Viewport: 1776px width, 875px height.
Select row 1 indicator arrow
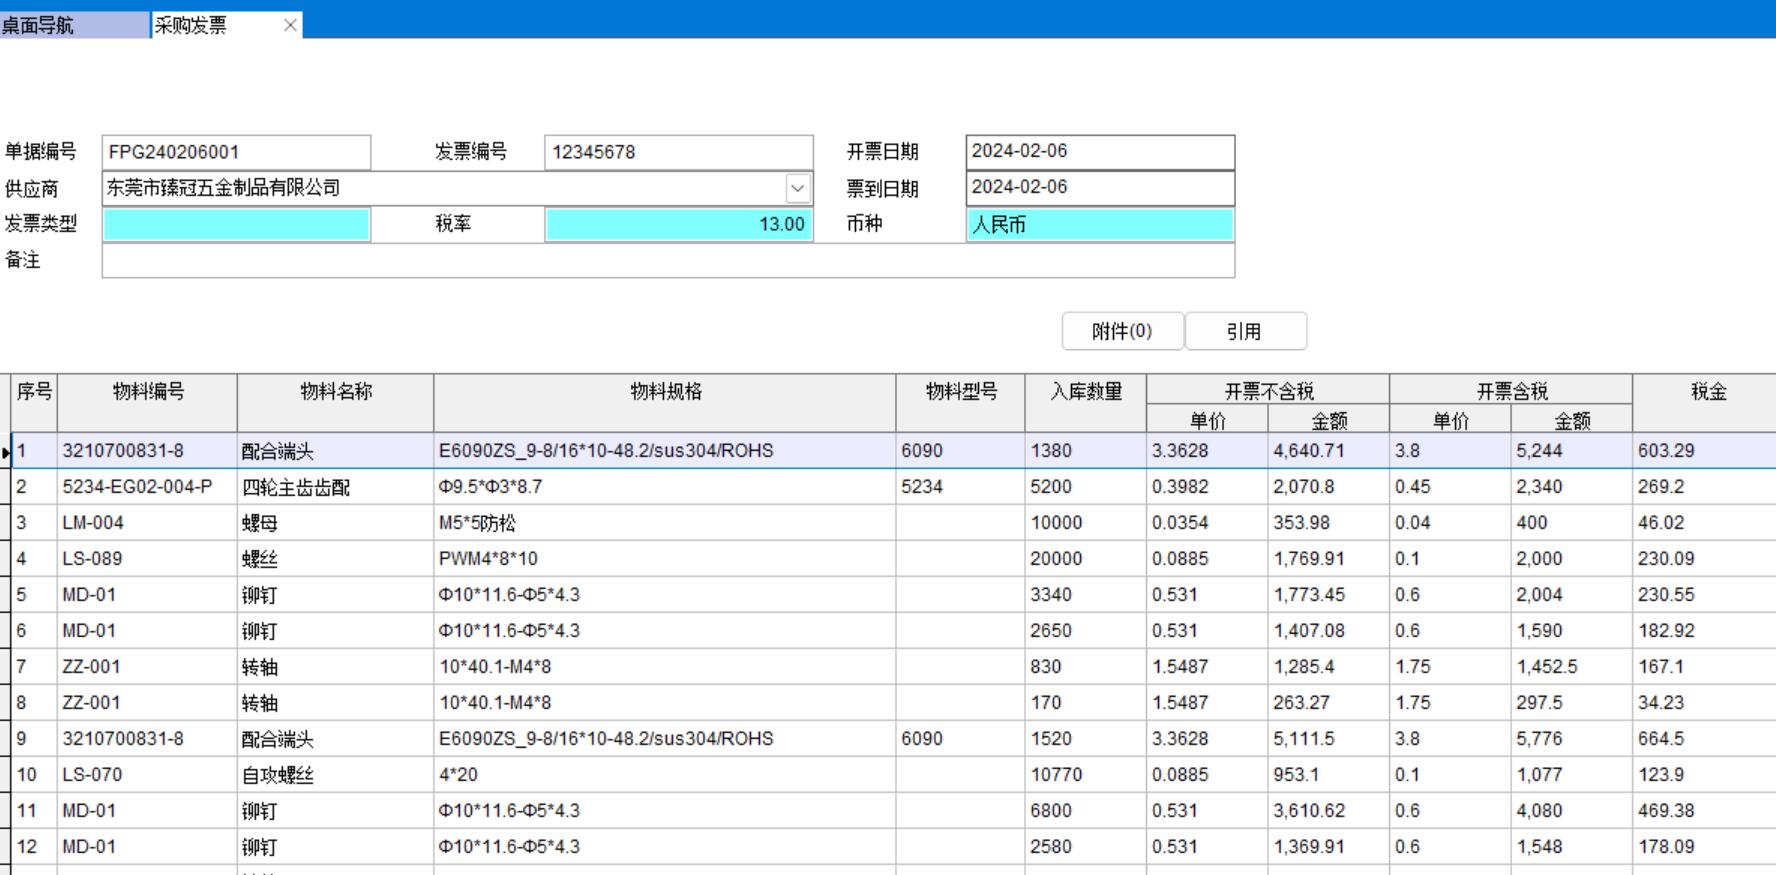click(6, 452)
